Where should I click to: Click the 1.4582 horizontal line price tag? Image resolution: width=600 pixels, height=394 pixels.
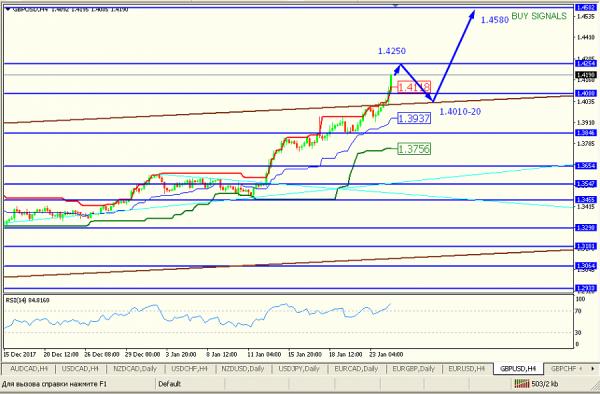pos(585,7)
